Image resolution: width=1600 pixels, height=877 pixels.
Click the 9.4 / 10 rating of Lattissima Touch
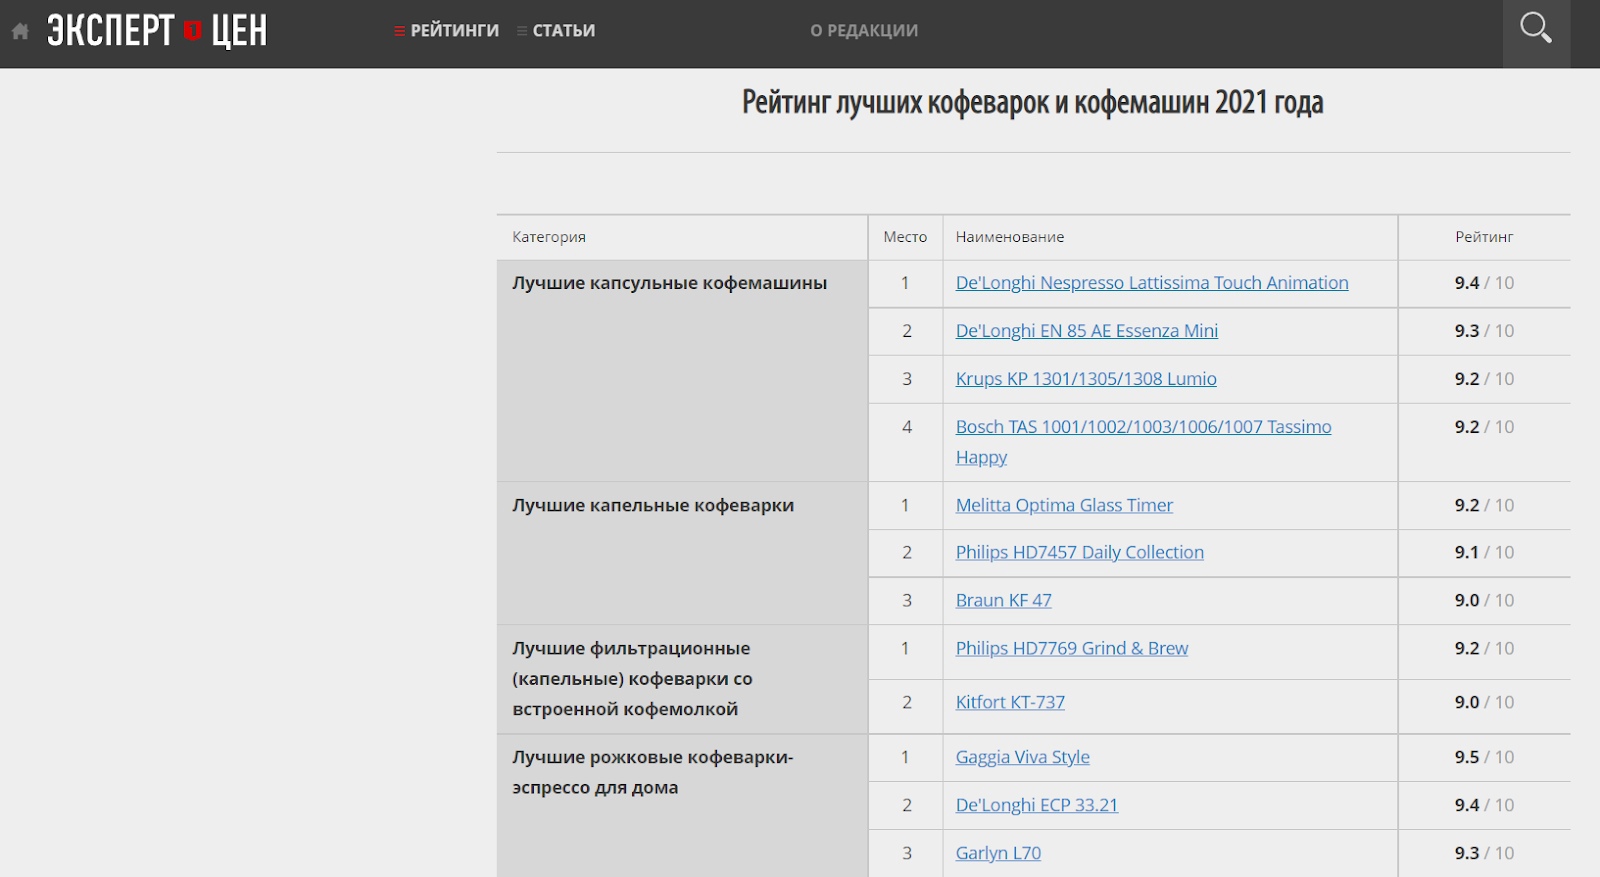click(1484, 283)
